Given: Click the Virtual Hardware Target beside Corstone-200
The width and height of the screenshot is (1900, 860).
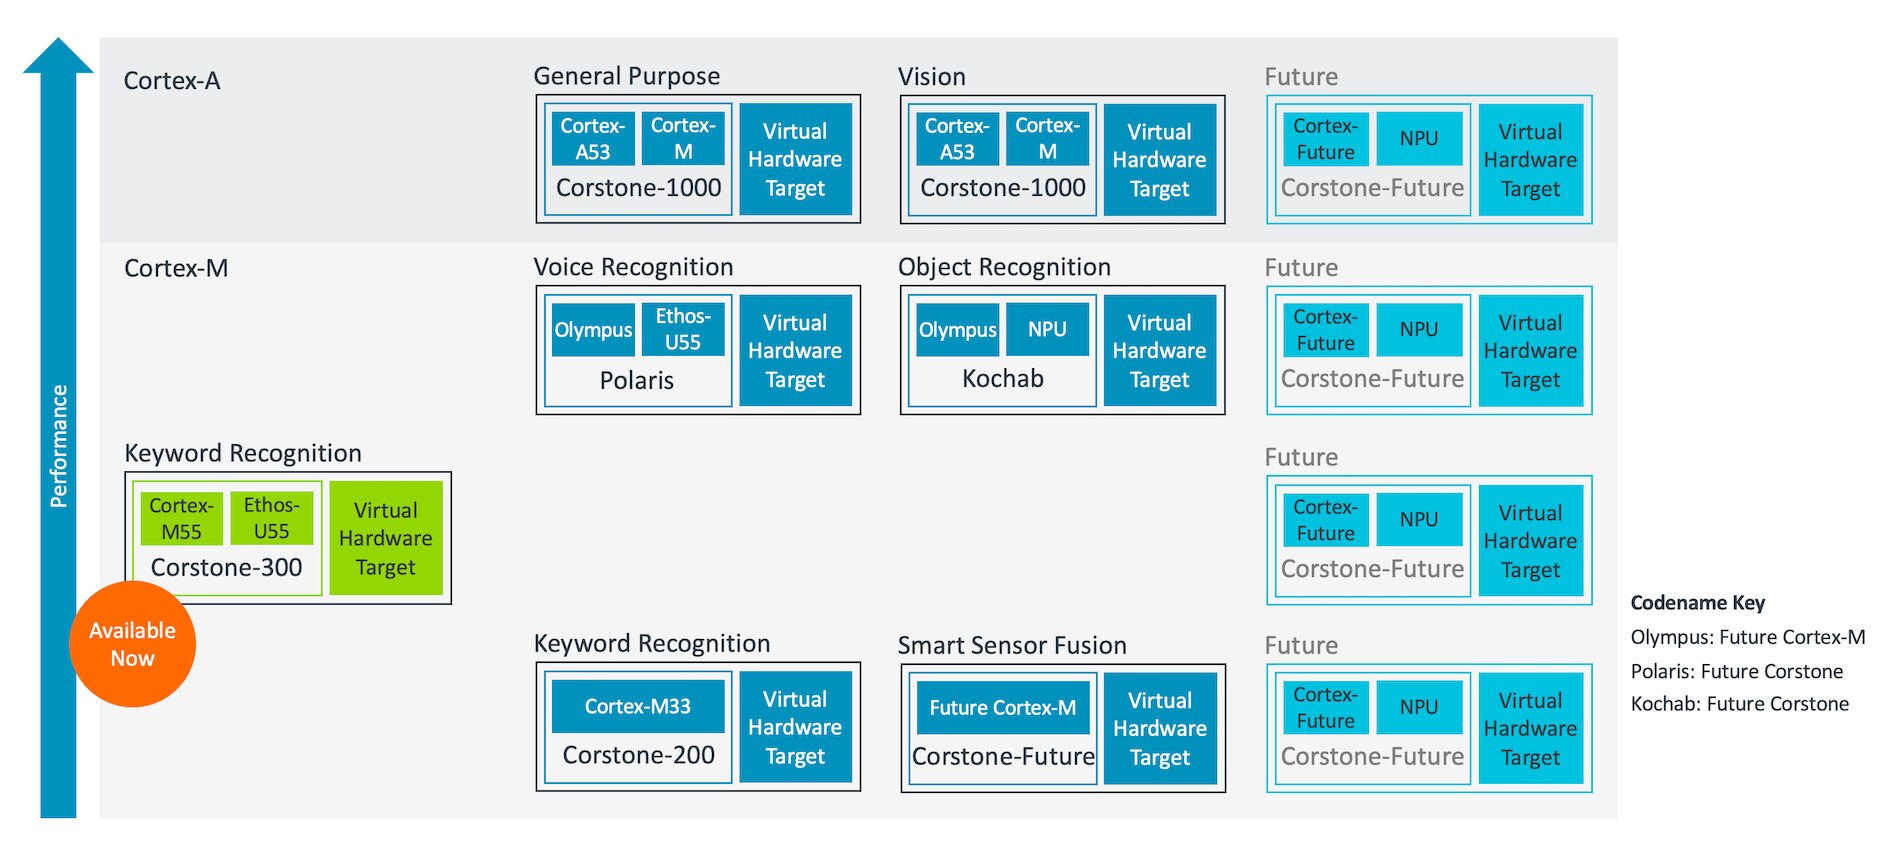Looking at the screenshot, I should (795, 727).
